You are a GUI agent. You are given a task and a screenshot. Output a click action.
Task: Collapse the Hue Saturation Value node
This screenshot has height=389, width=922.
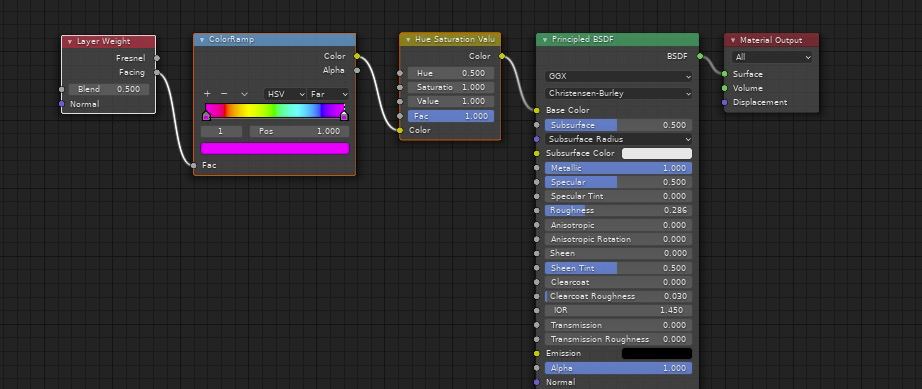tap(408, 39)
